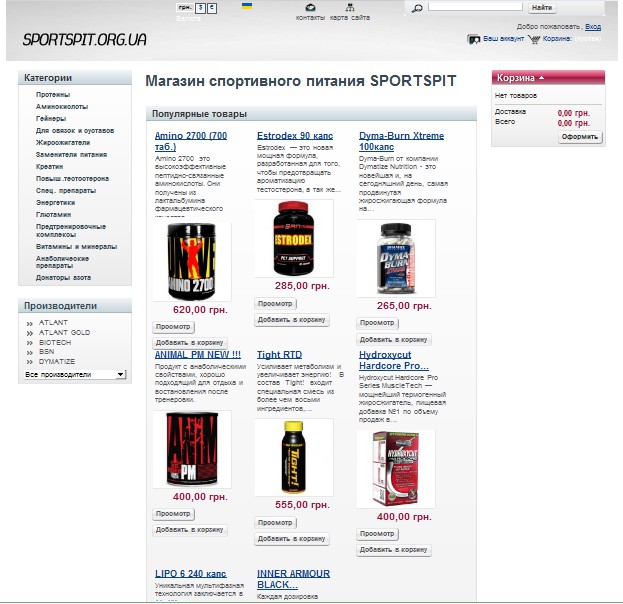Click the search input field
The height and width of the screenshot is (604, 623).
(x=475, y=7)
